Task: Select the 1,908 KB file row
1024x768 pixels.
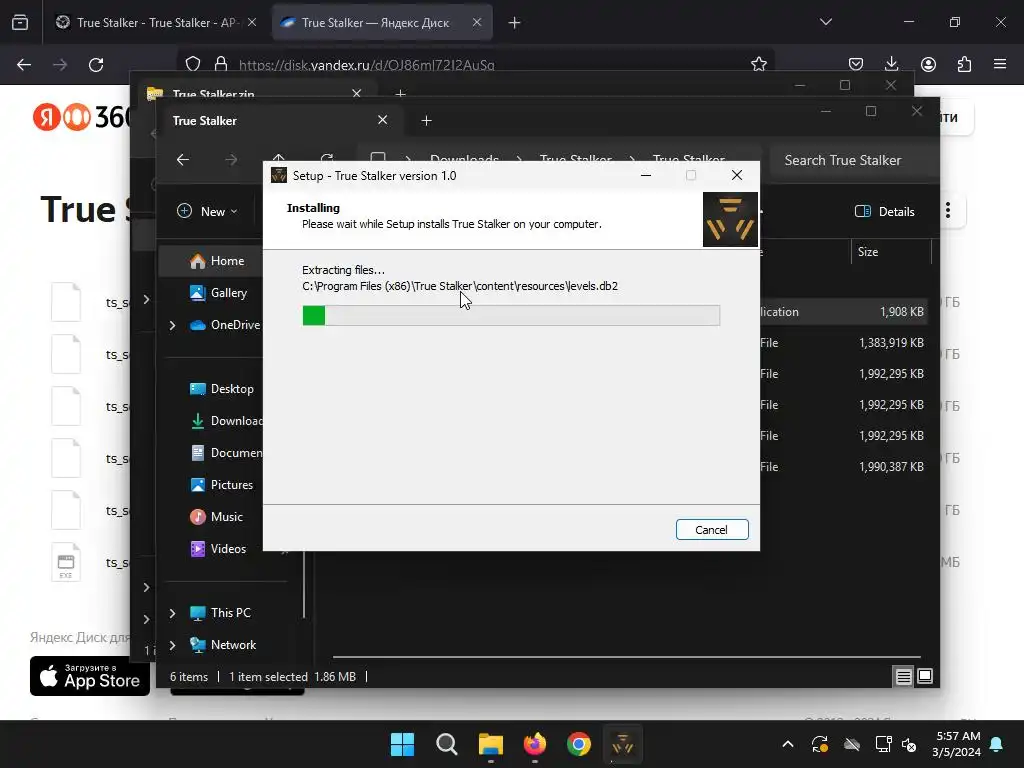Action: click(842, 312)
